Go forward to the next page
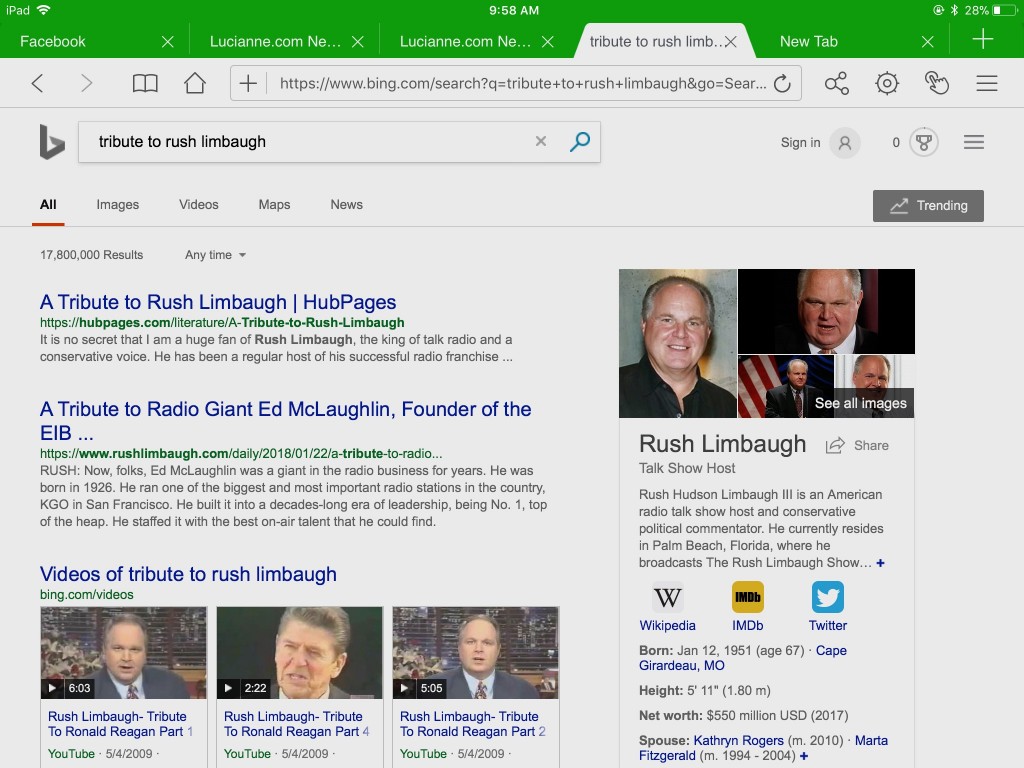1024x768 pixels. pos(86,83)
